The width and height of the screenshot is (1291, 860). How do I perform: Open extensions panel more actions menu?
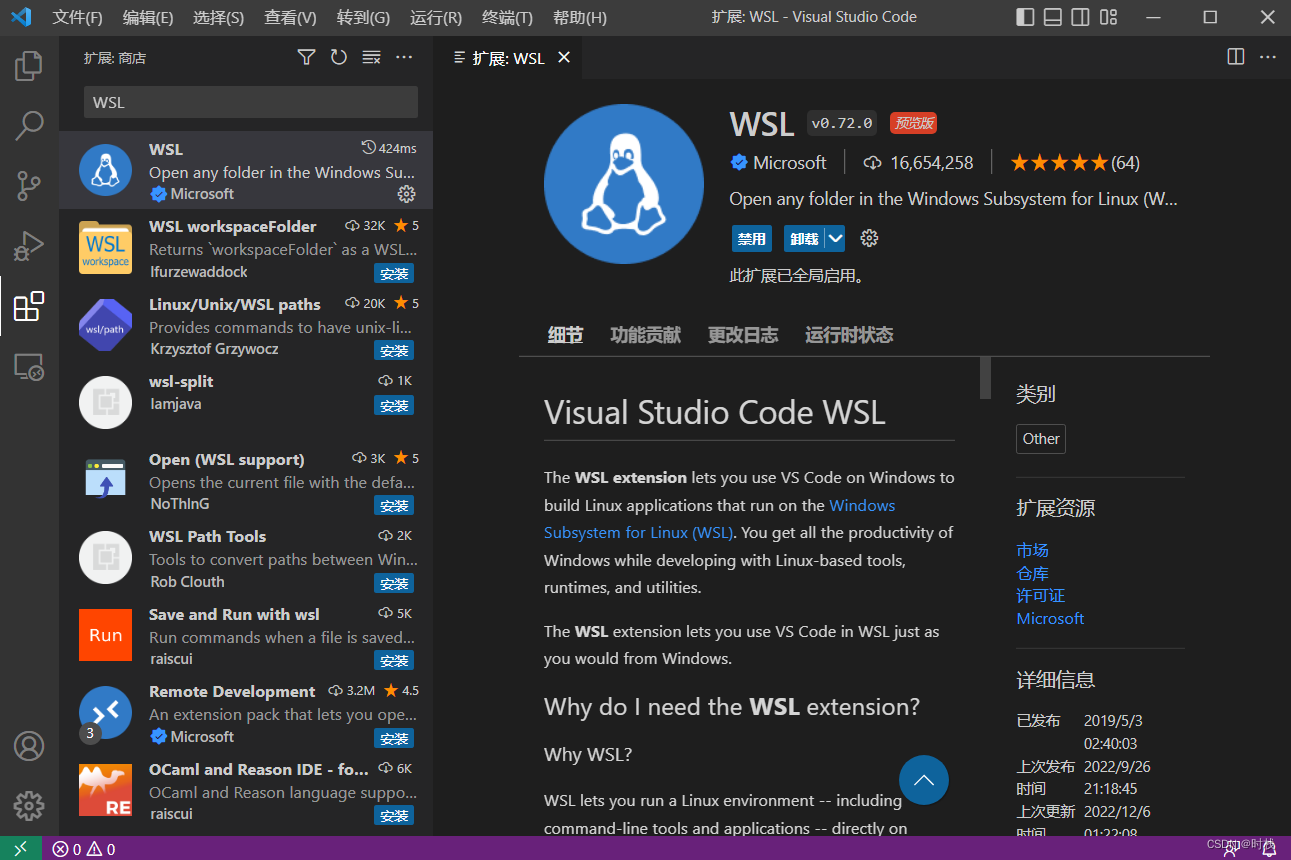404,58
